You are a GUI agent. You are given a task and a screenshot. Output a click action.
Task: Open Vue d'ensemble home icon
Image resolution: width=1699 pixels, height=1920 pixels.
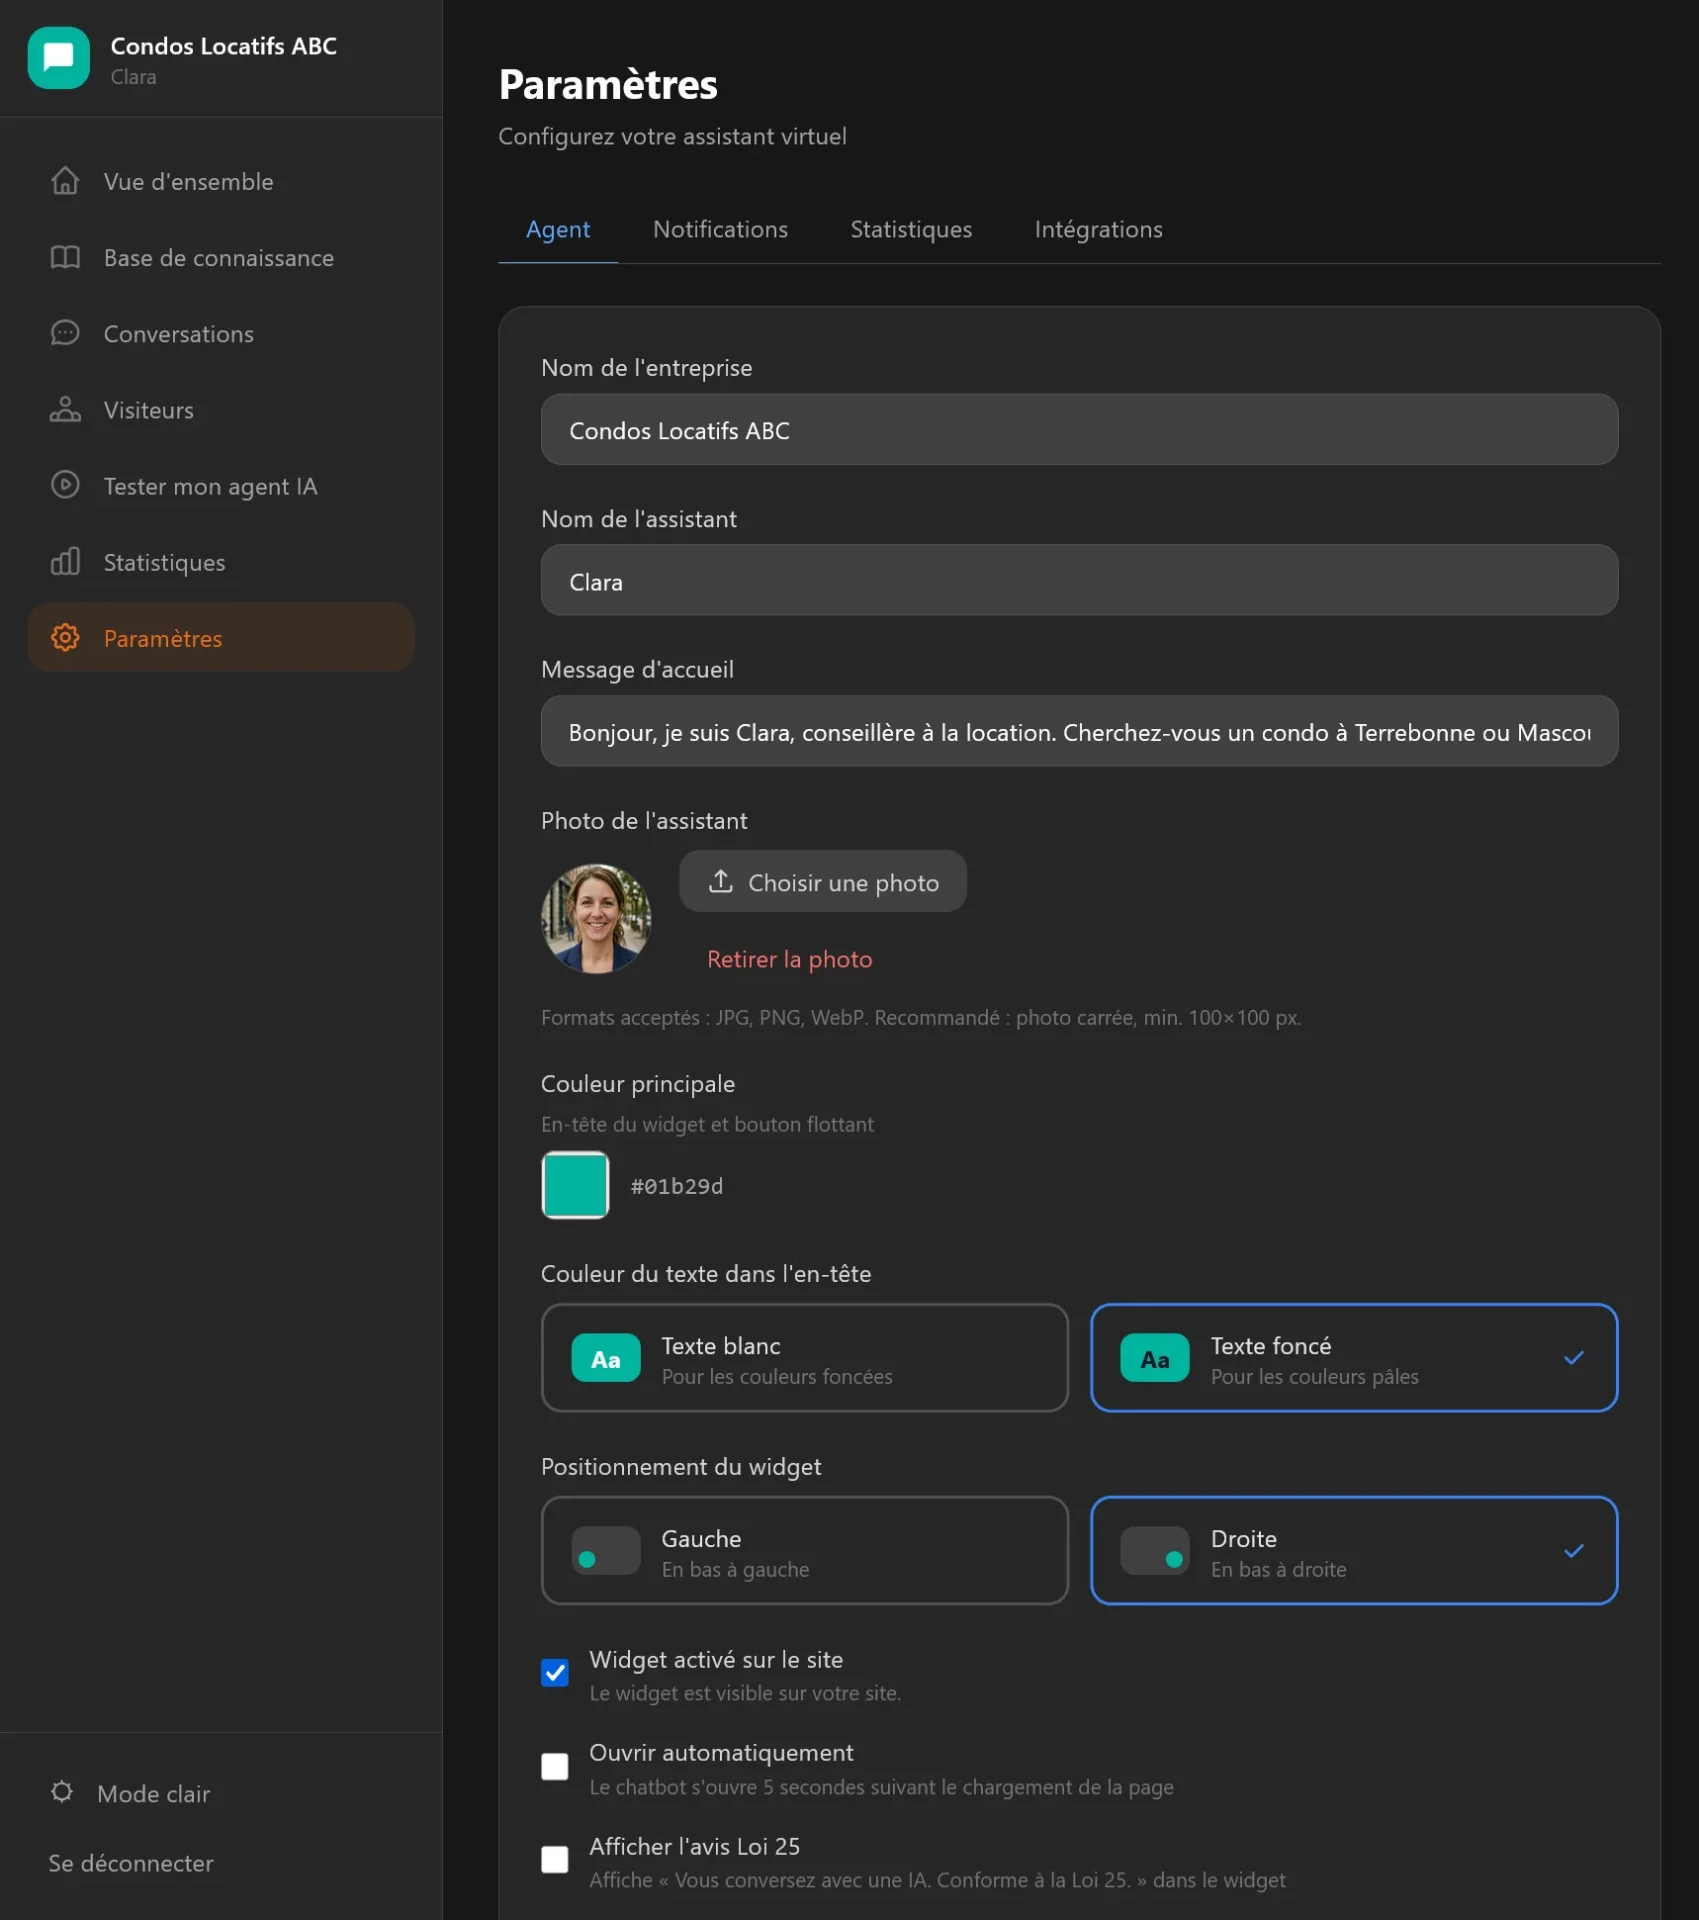(65, 181)
